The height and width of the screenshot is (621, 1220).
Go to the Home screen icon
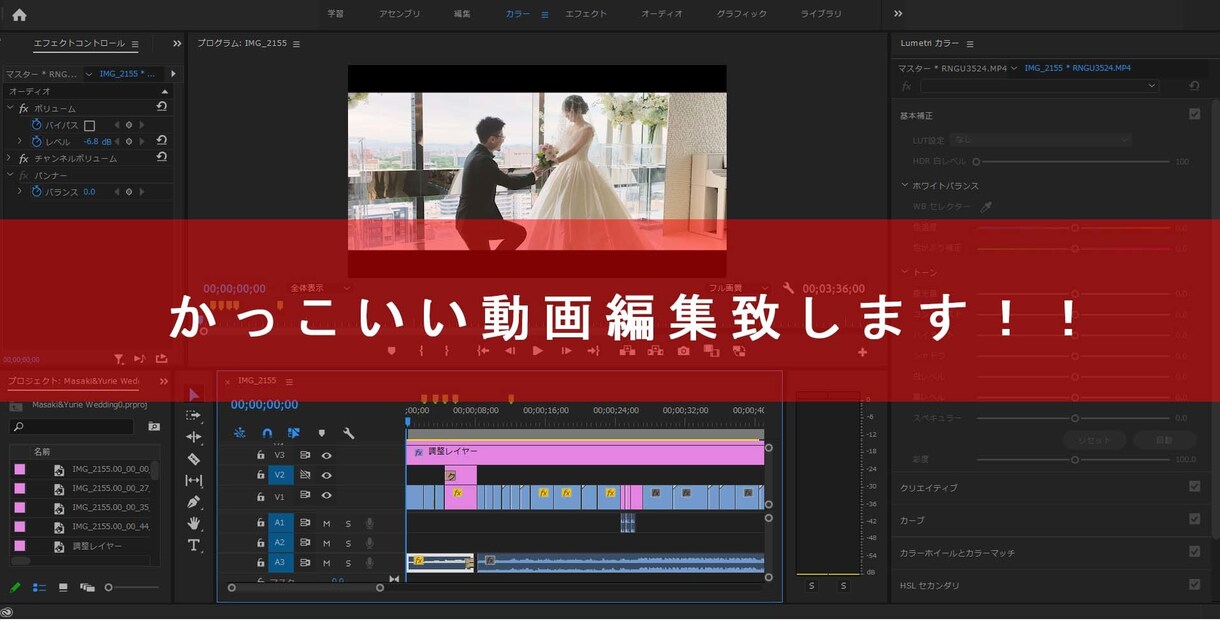point(19,14)
